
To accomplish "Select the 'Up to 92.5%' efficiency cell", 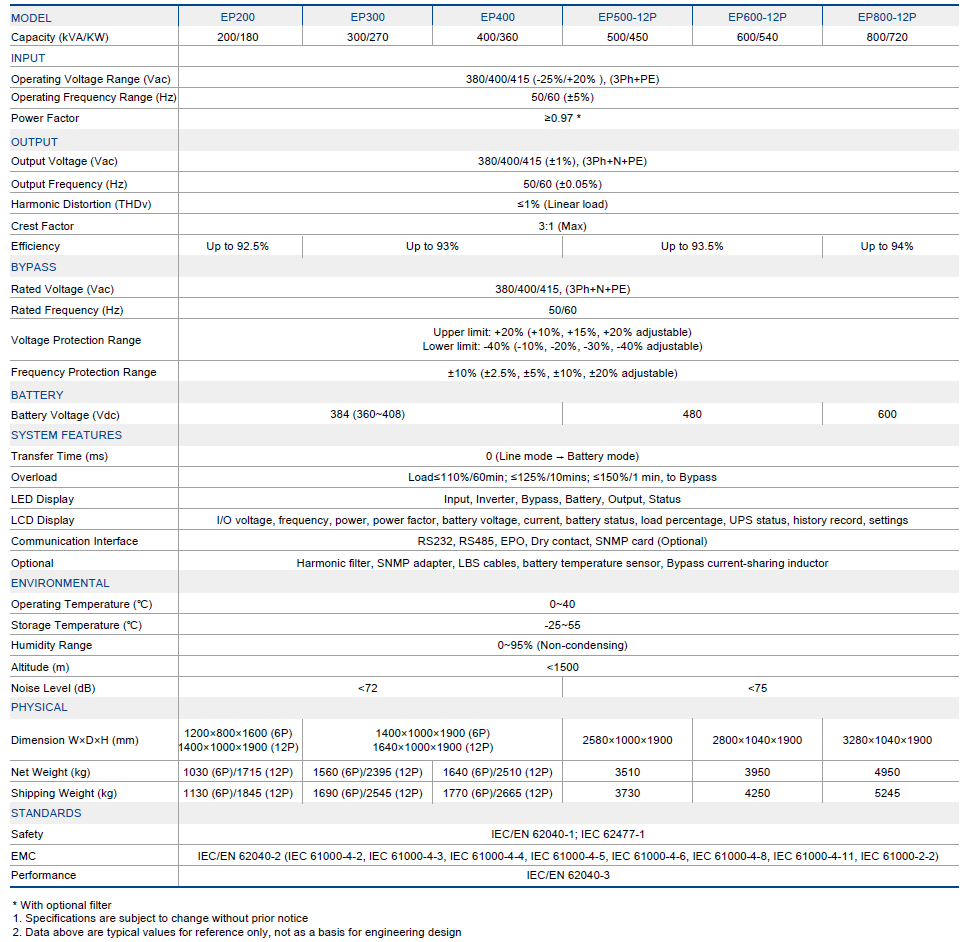I will click(238, 246).
